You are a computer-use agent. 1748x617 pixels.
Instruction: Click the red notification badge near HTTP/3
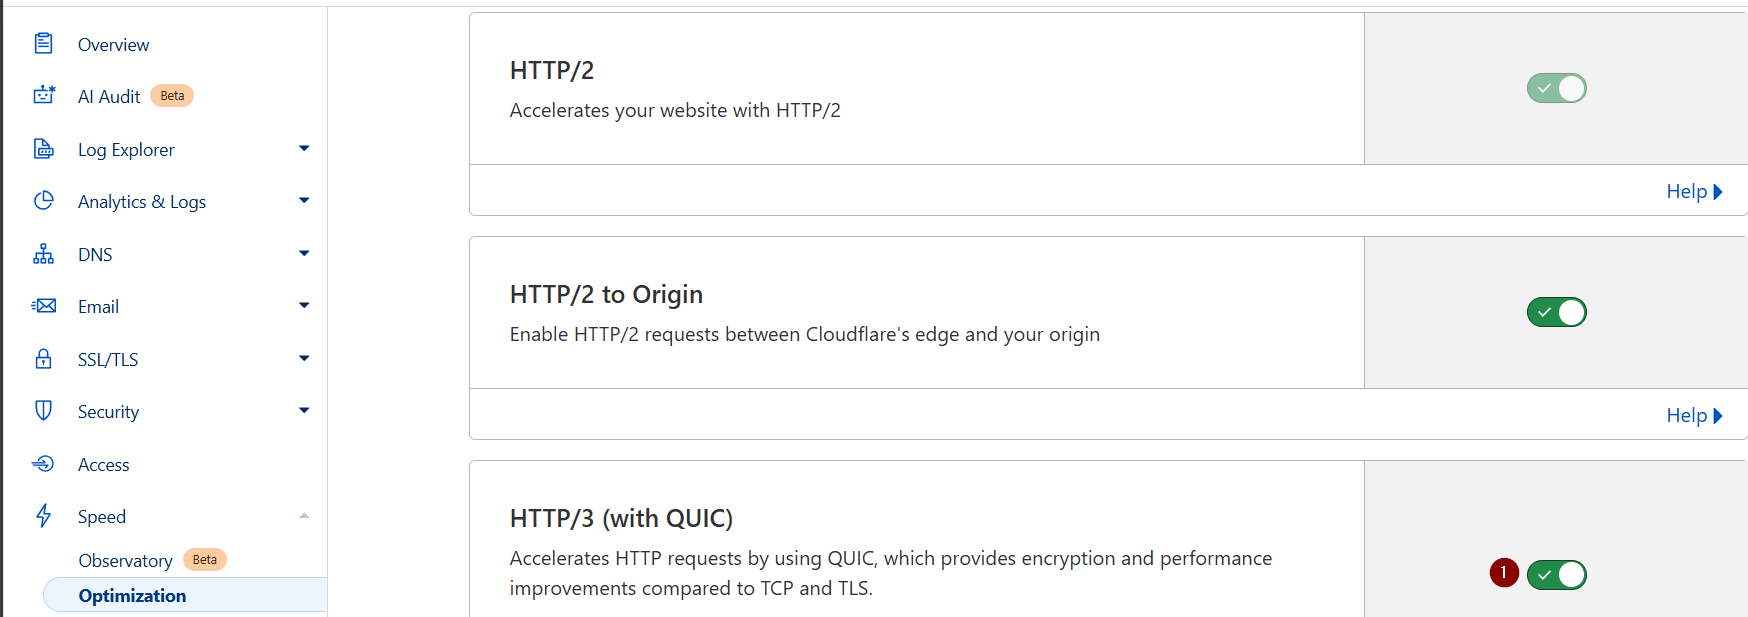(x=1504, y=573)
